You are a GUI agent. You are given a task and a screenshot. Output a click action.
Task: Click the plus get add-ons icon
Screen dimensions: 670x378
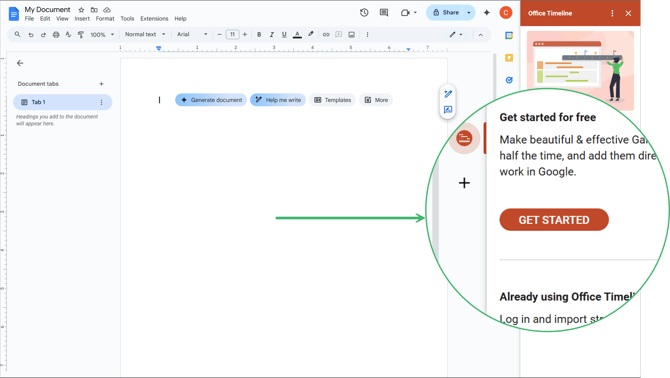[464, 183]
